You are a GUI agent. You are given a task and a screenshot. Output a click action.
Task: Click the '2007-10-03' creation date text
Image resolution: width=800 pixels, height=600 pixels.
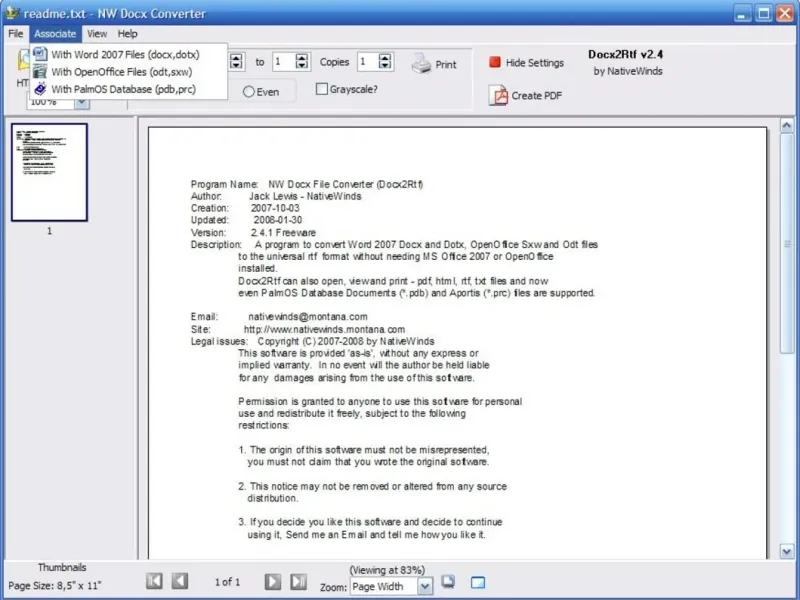tap(275, 208)
